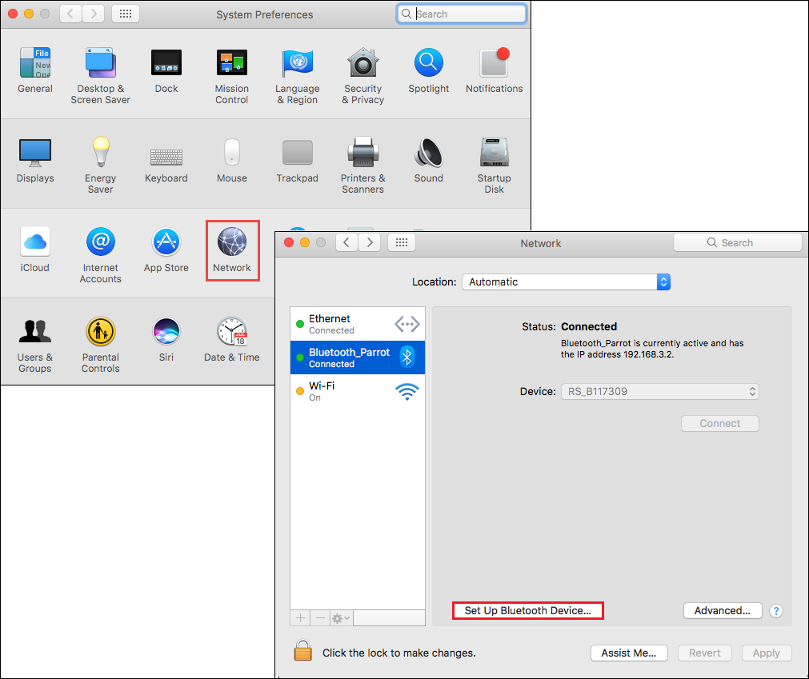
Task: Click Set Up Bluetooth Device button
Action: point(528,610)
